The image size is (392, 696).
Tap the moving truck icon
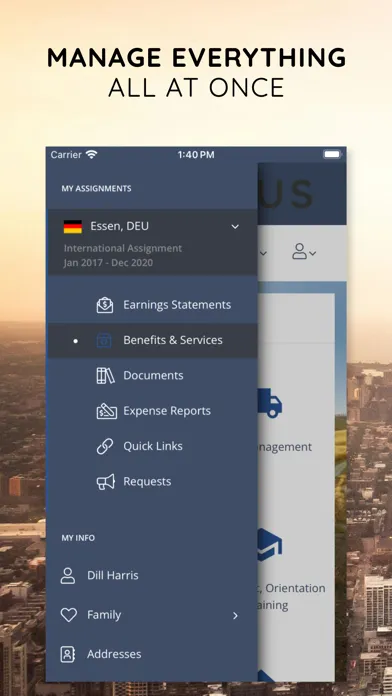tap(269, 403)
